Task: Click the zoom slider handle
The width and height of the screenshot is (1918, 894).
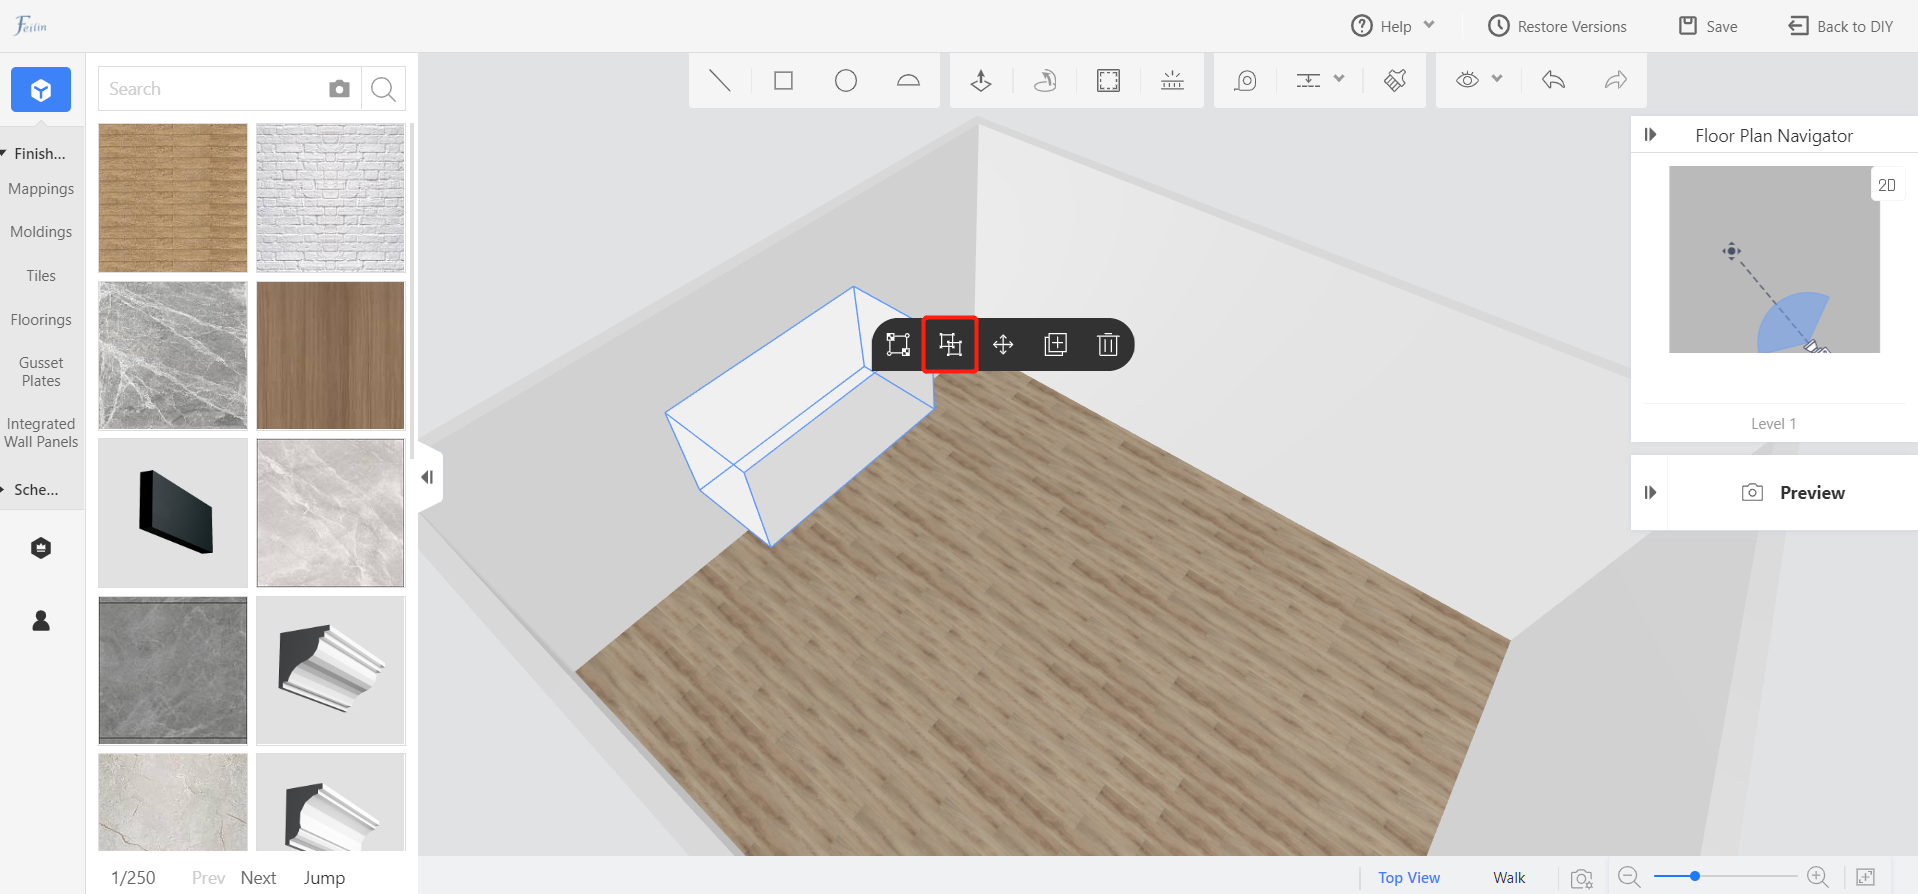Action: (1695, 877)
